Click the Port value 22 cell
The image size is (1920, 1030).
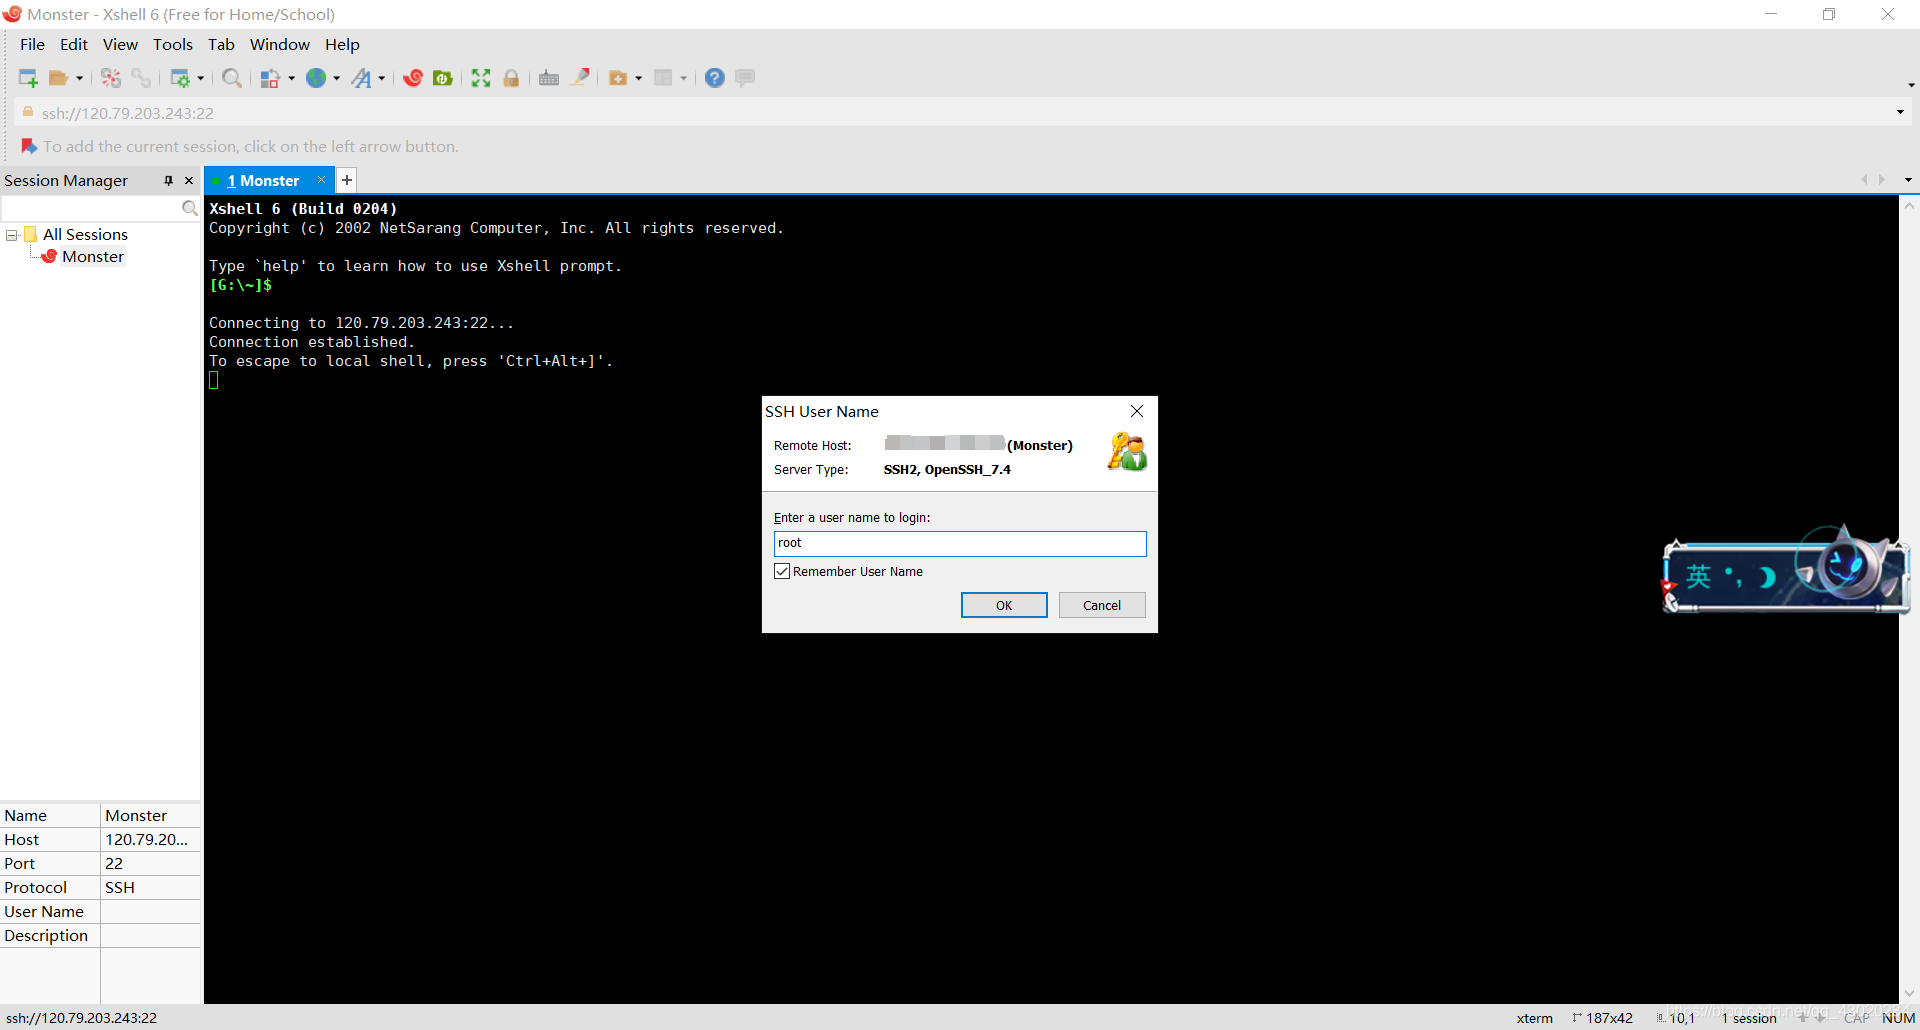click(x=150, y=863)
